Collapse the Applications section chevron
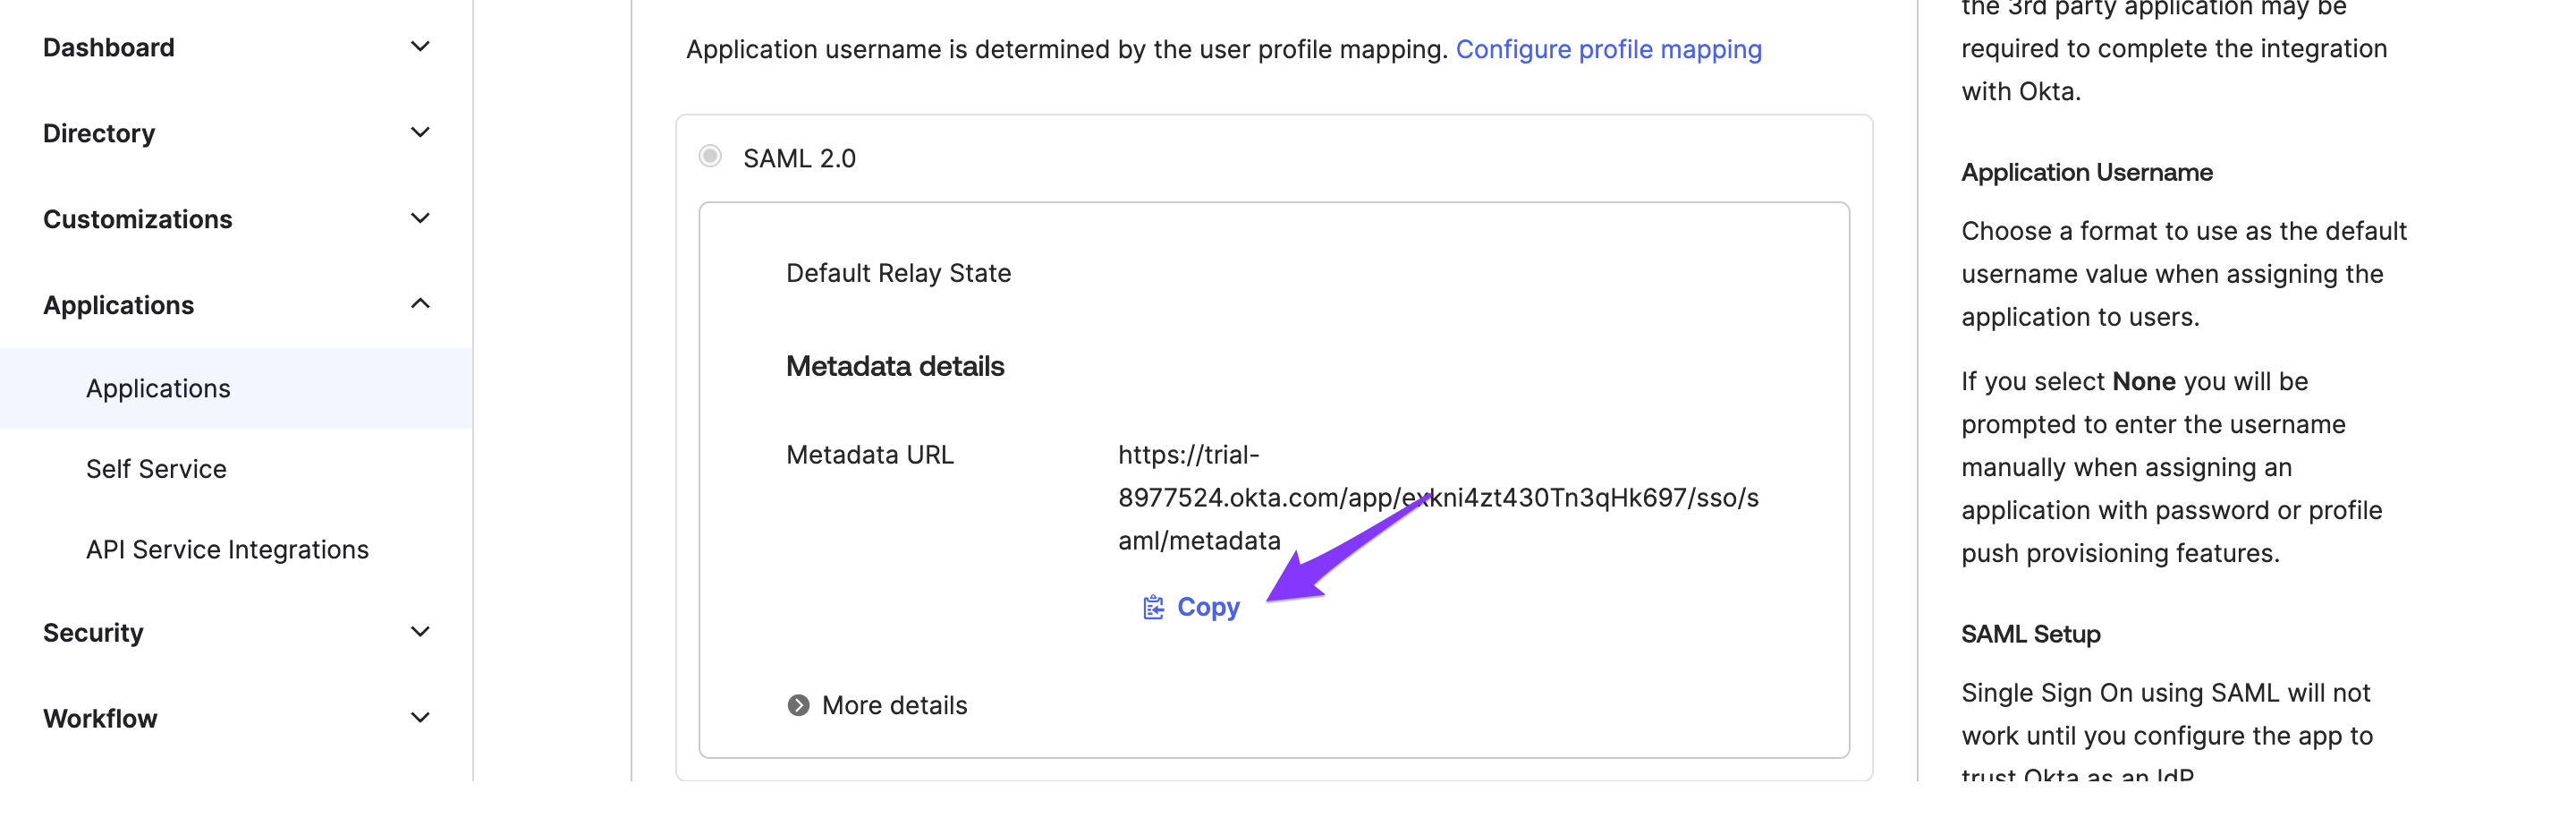This screenshot has width=2576, height=818. coord(420,304)
